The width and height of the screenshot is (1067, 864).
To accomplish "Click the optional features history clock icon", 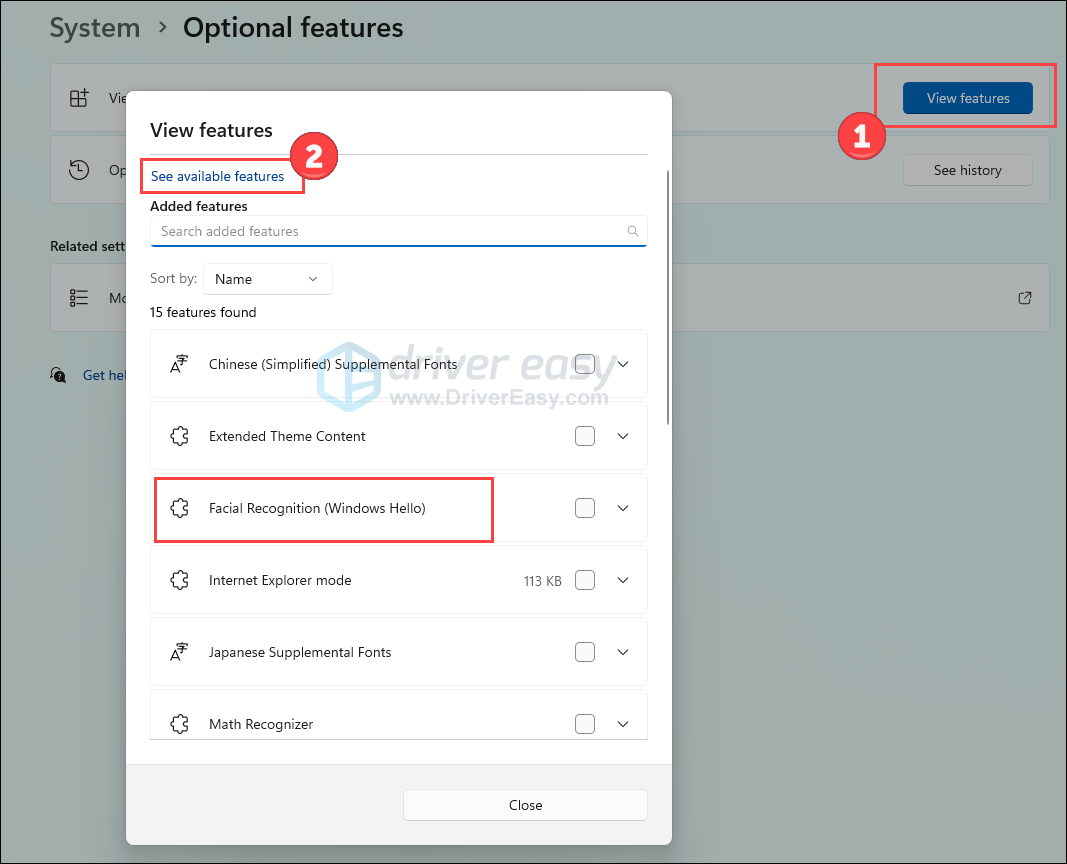I will [79, 170].
